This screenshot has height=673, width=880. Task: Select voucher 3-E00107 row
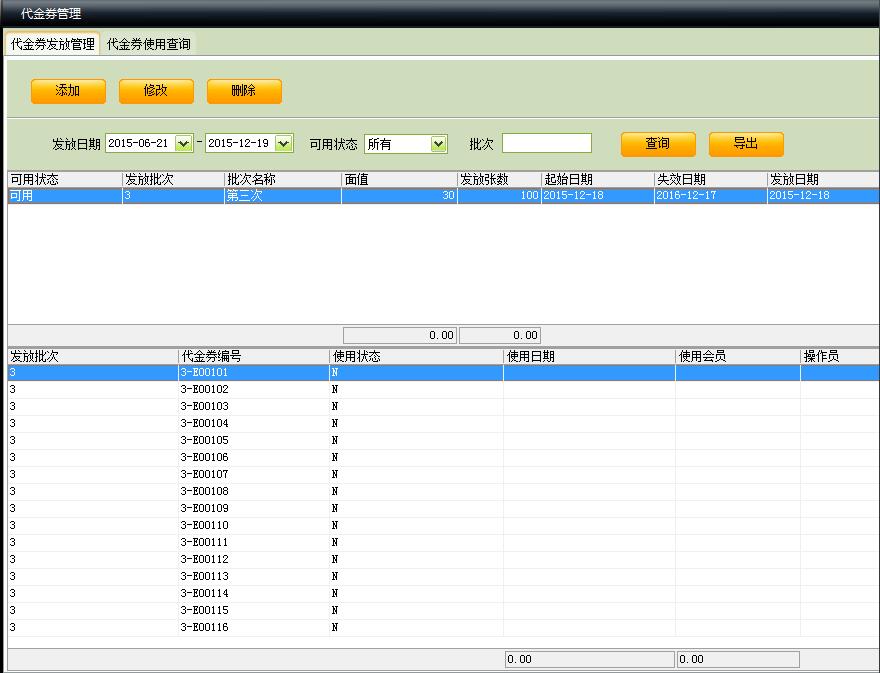pyautogui.click(x=443, y=474)
